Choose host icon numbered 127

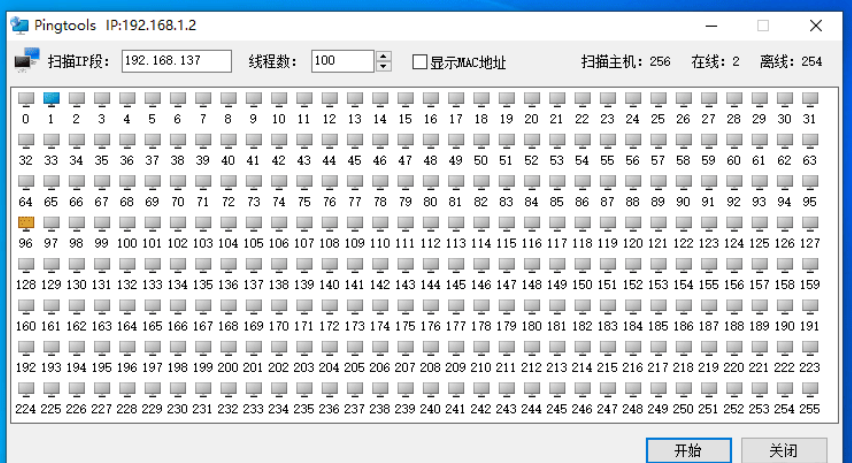point(810,223)
